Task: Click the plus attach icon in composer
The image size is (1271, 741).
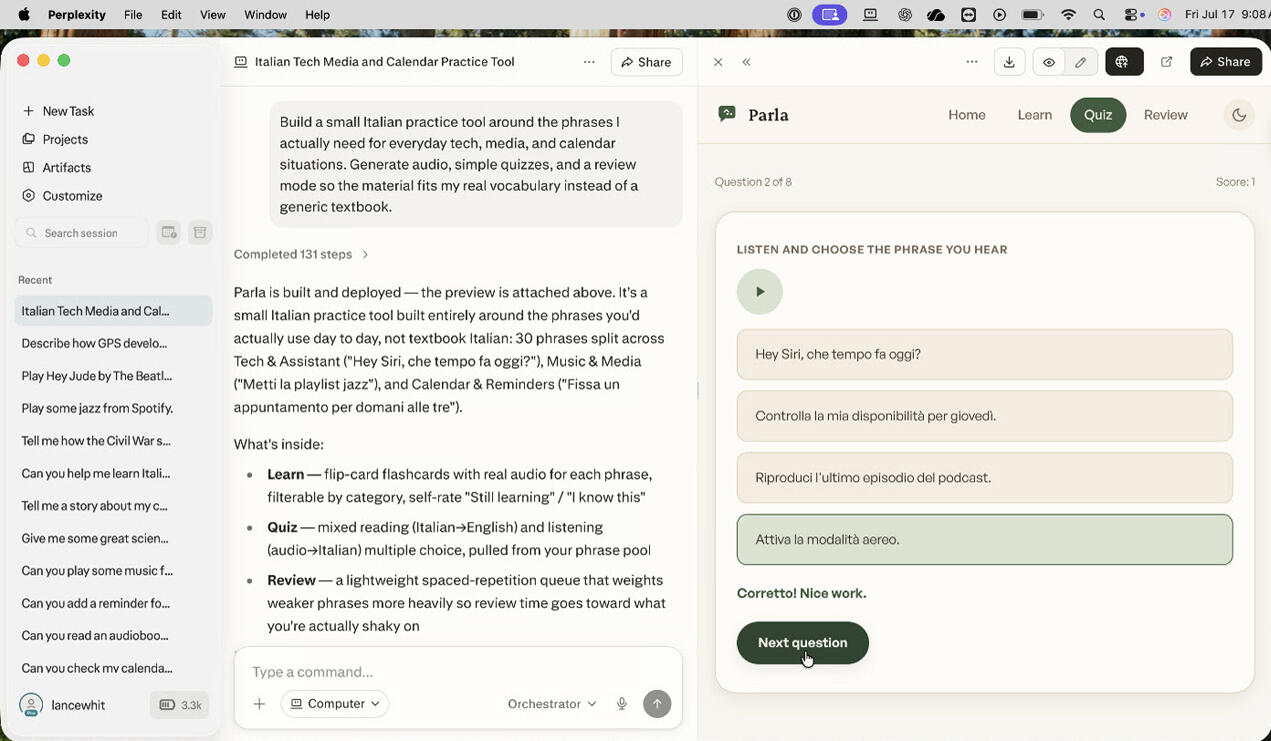Action: point(259,704)
